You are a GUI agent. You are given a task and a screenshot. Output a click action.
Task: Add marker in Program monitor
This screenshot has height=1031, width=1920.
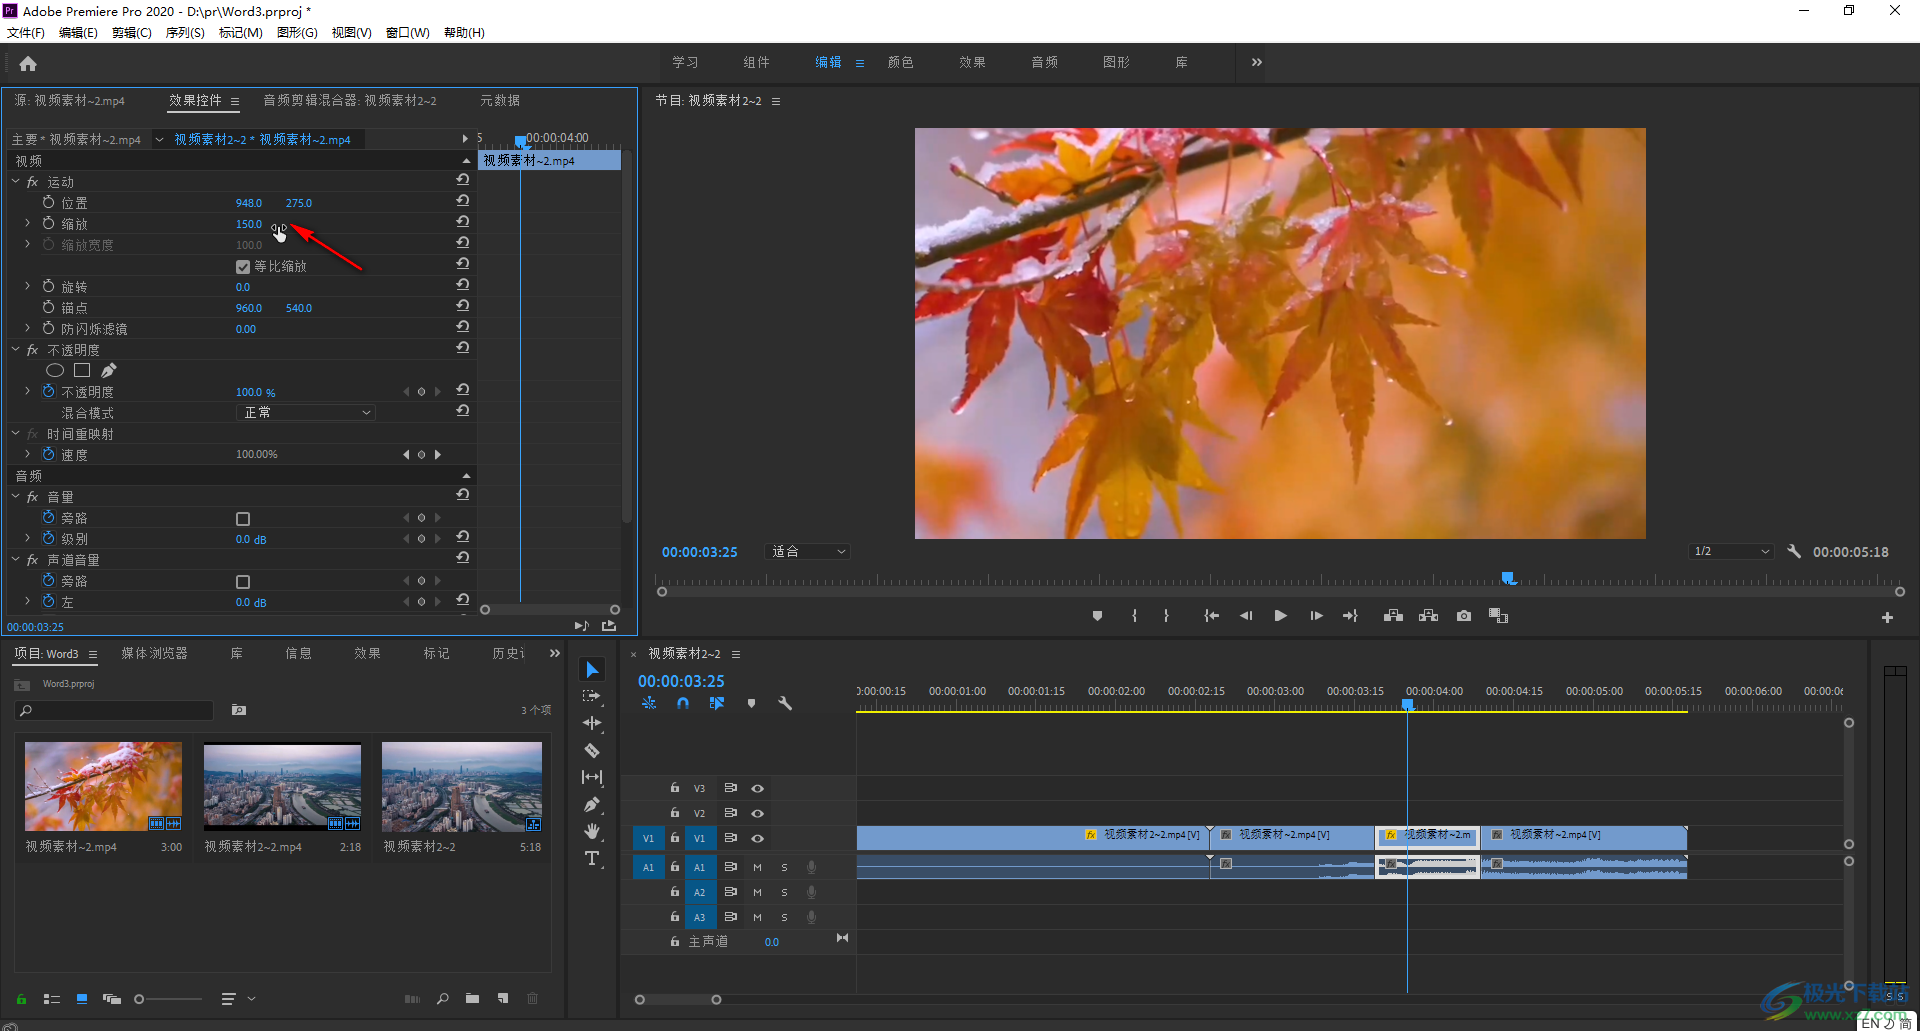click(1097, 616)
